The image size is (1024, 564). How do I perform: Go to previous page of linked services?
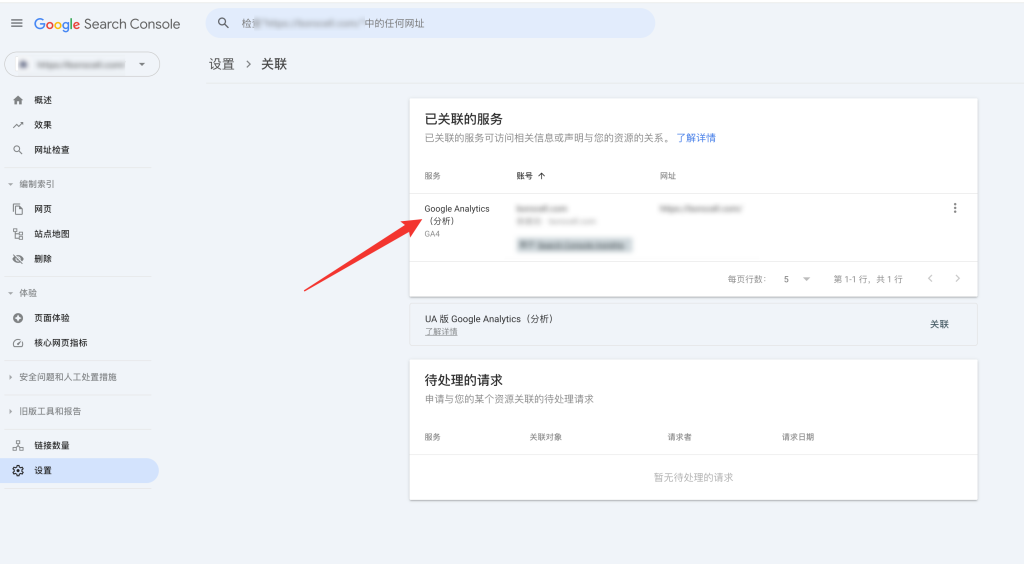pyautogui.click(x=930, y=279)
